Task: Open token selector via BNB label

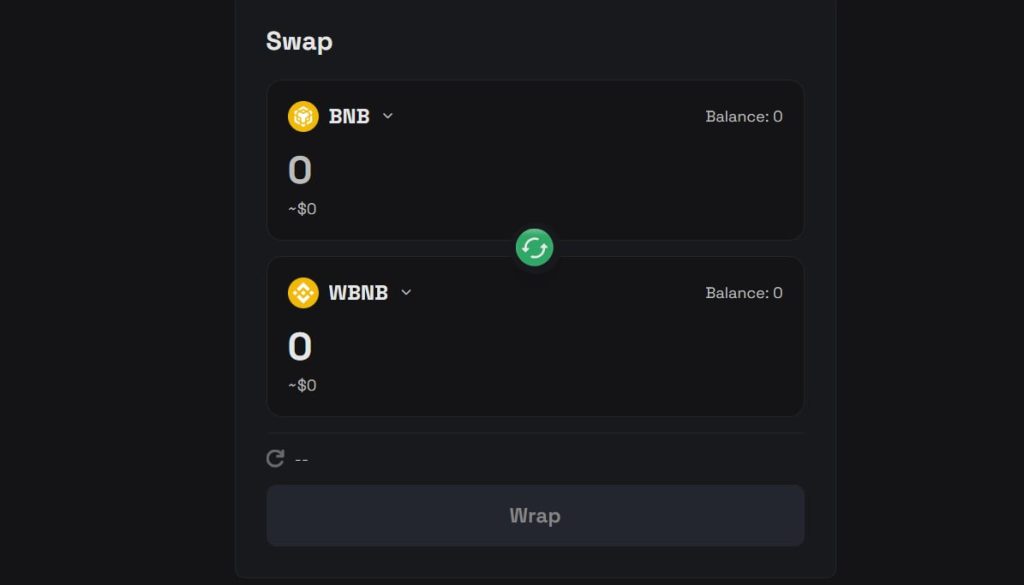Action: pyautogui.click(x=349, y=116)
